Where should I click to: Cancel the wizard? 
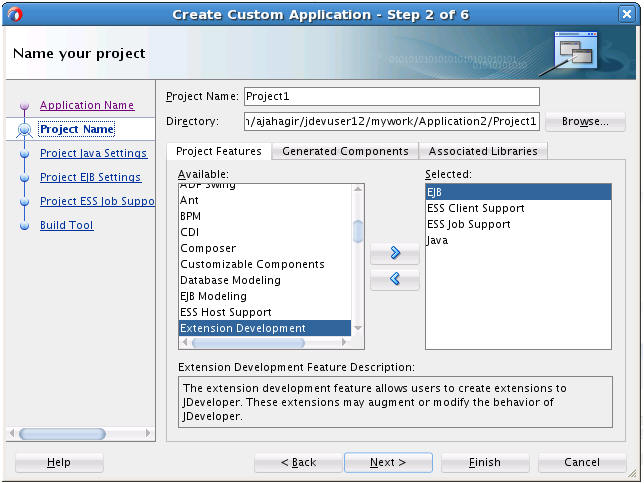pyautogui.click(x=582, y=462)
